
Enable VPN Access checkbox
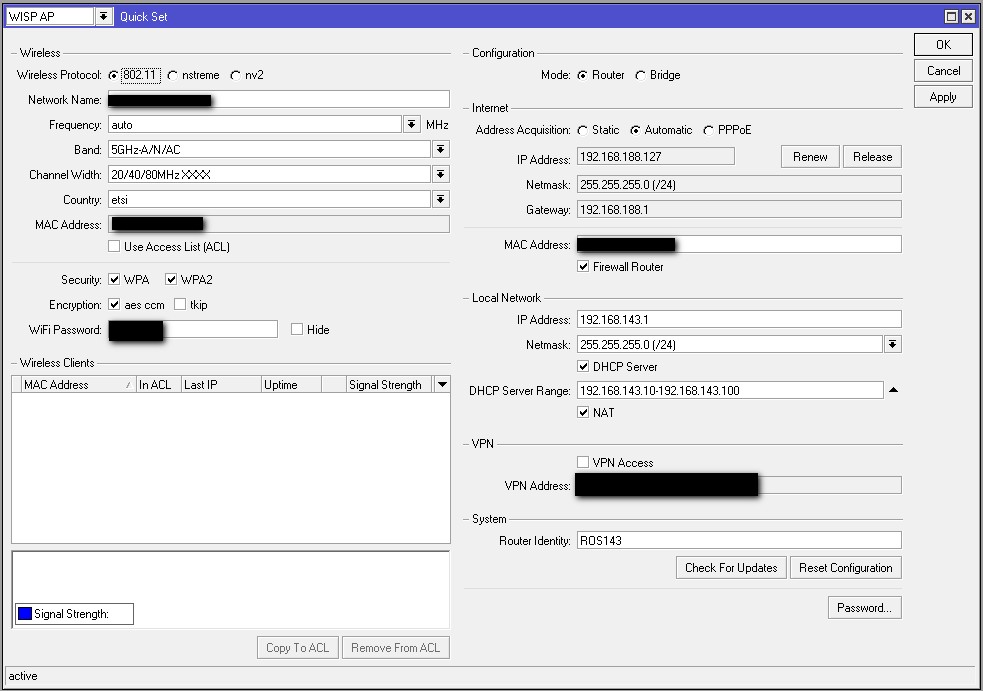(583, 462)
